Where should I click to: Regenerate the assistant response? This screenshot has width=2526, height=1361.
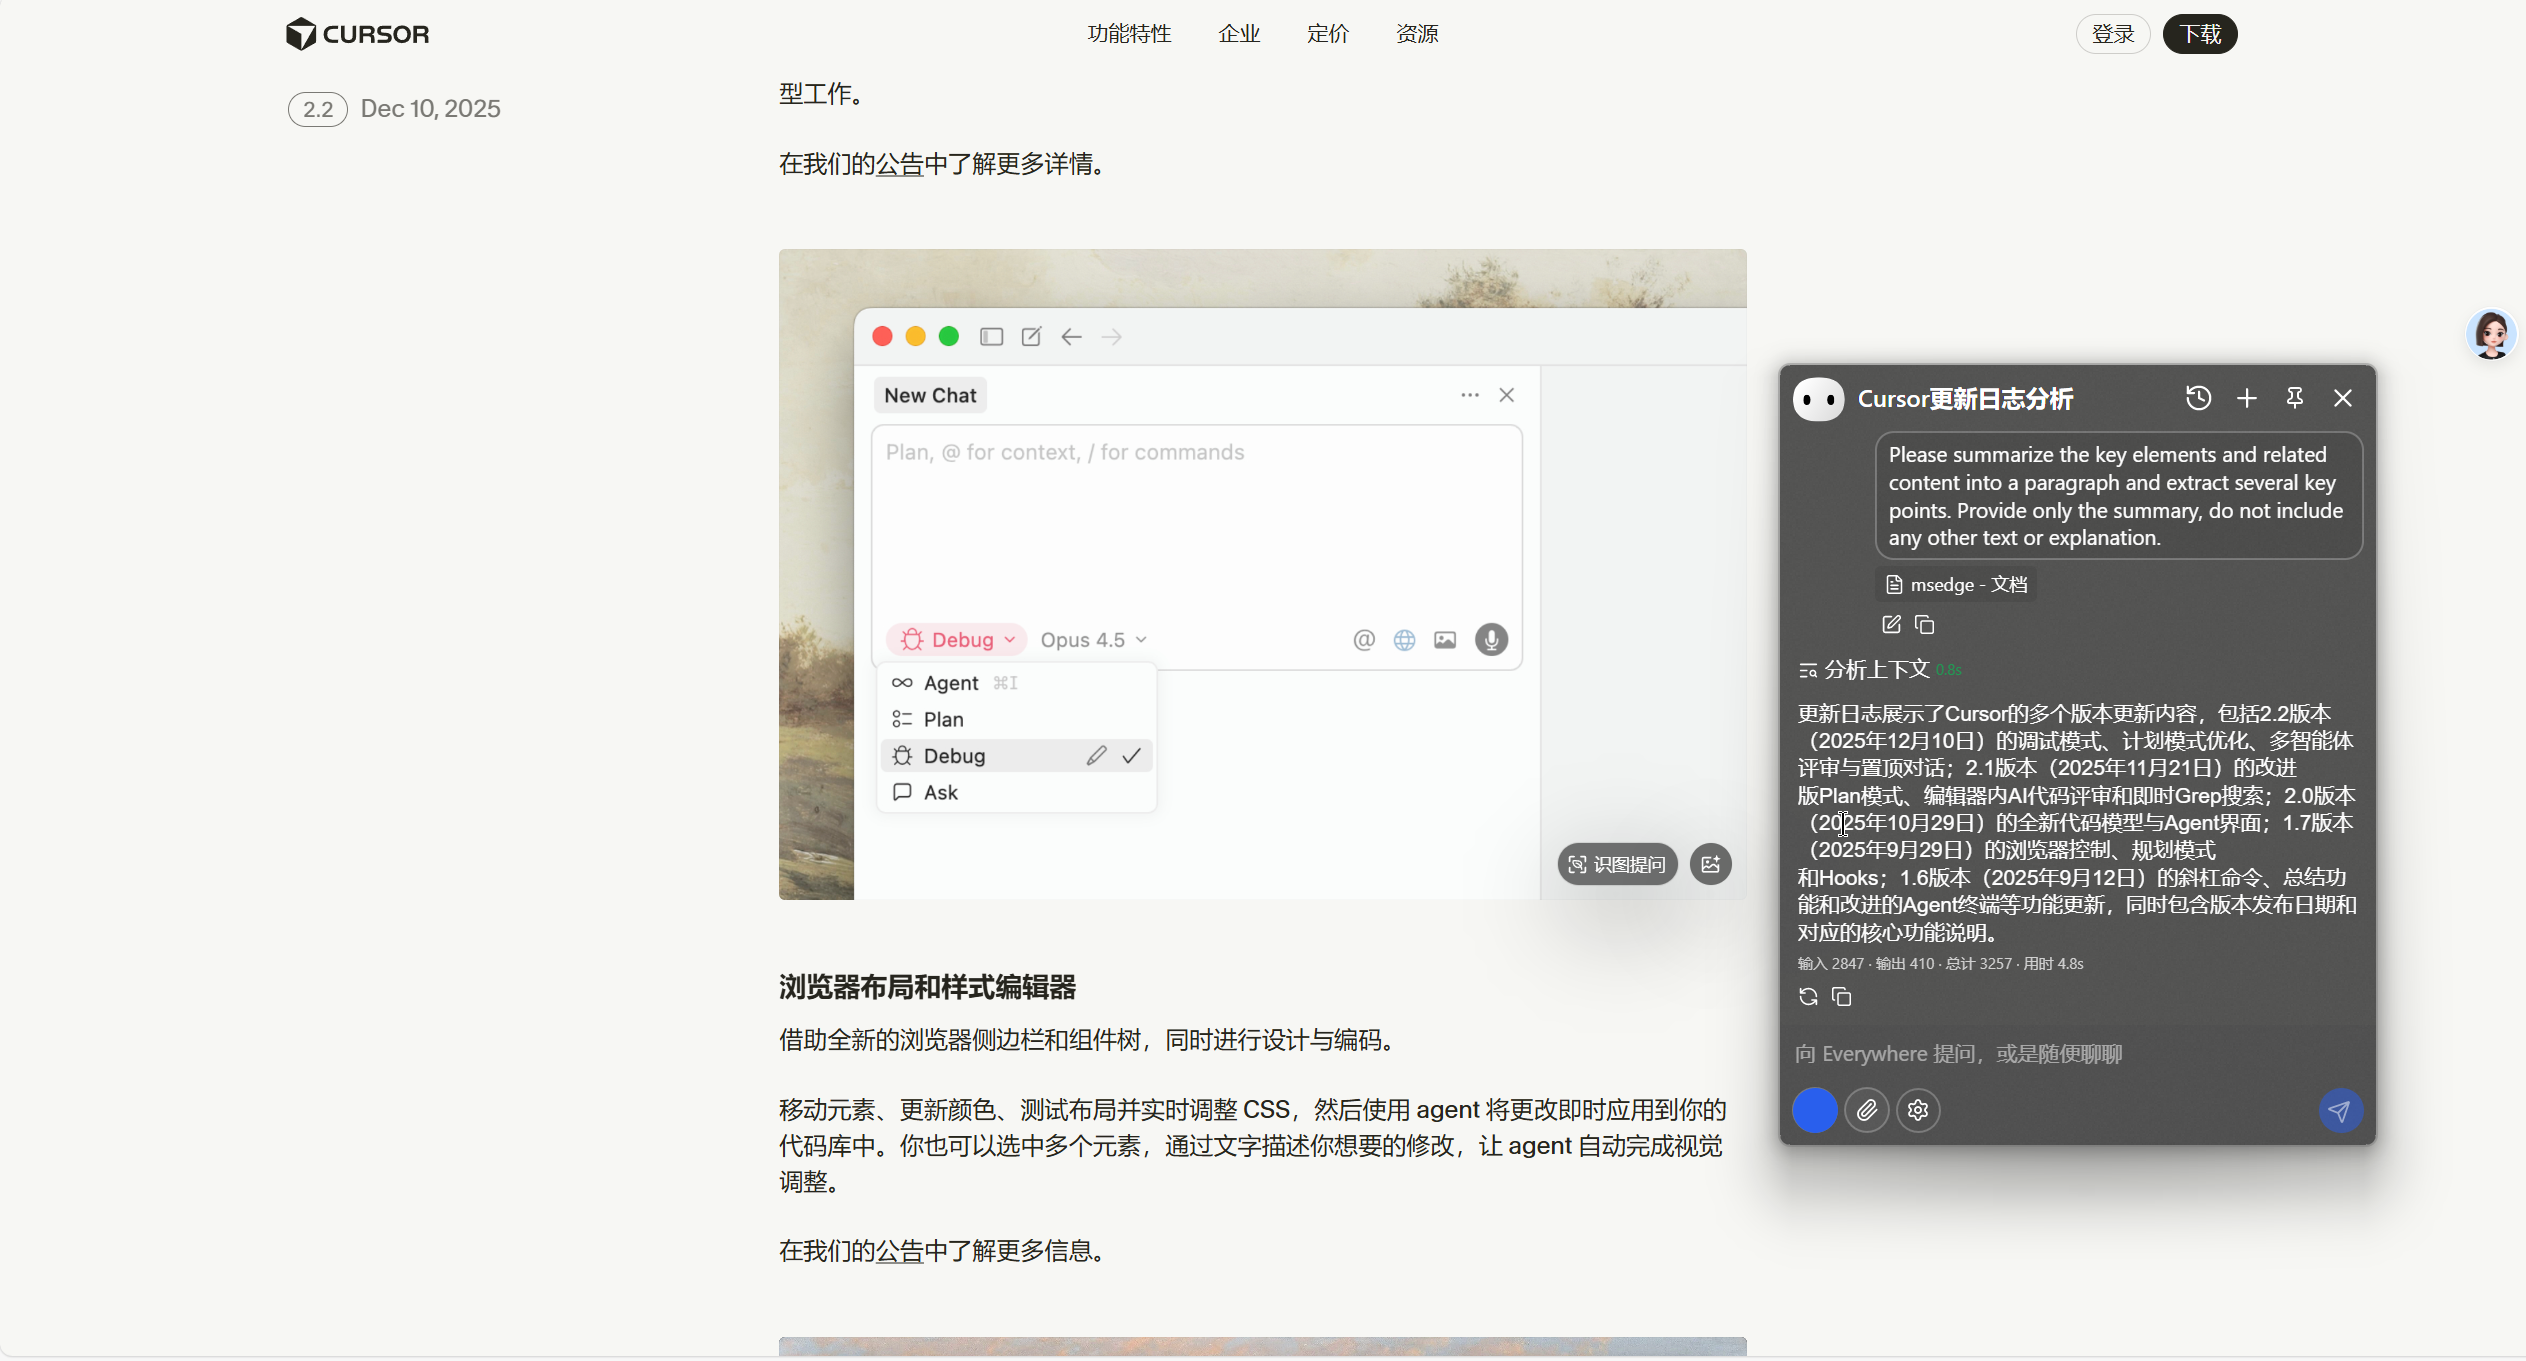1808,997
